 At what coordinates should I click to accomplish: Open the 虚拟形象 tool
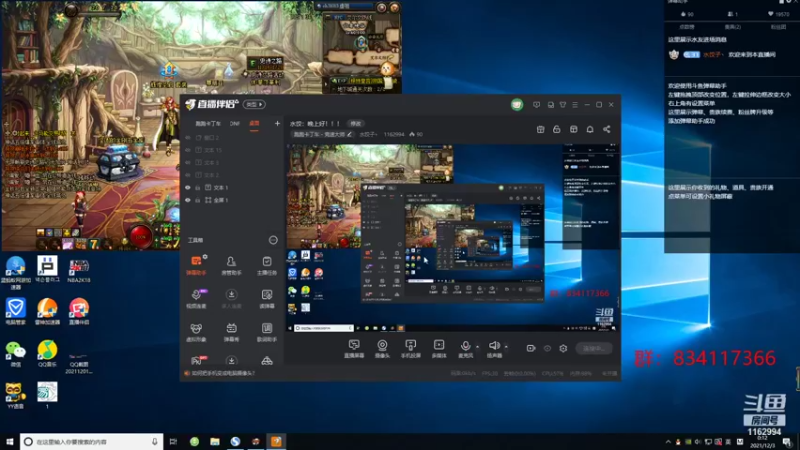tap(196, 332)
